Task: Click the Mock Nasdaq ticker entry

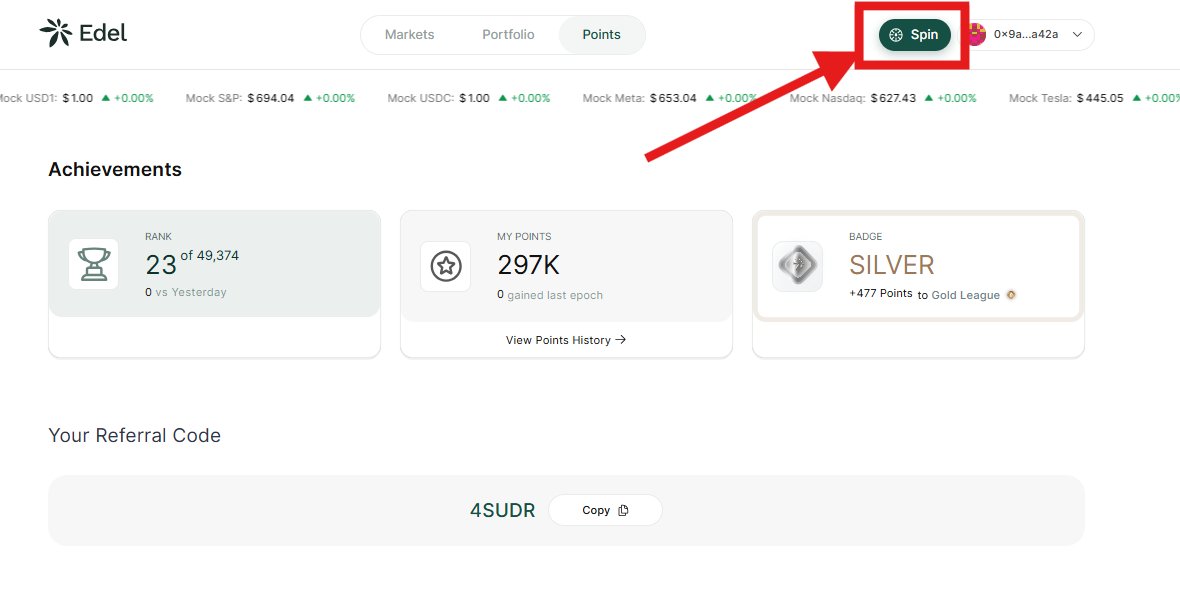Action: 883,98
